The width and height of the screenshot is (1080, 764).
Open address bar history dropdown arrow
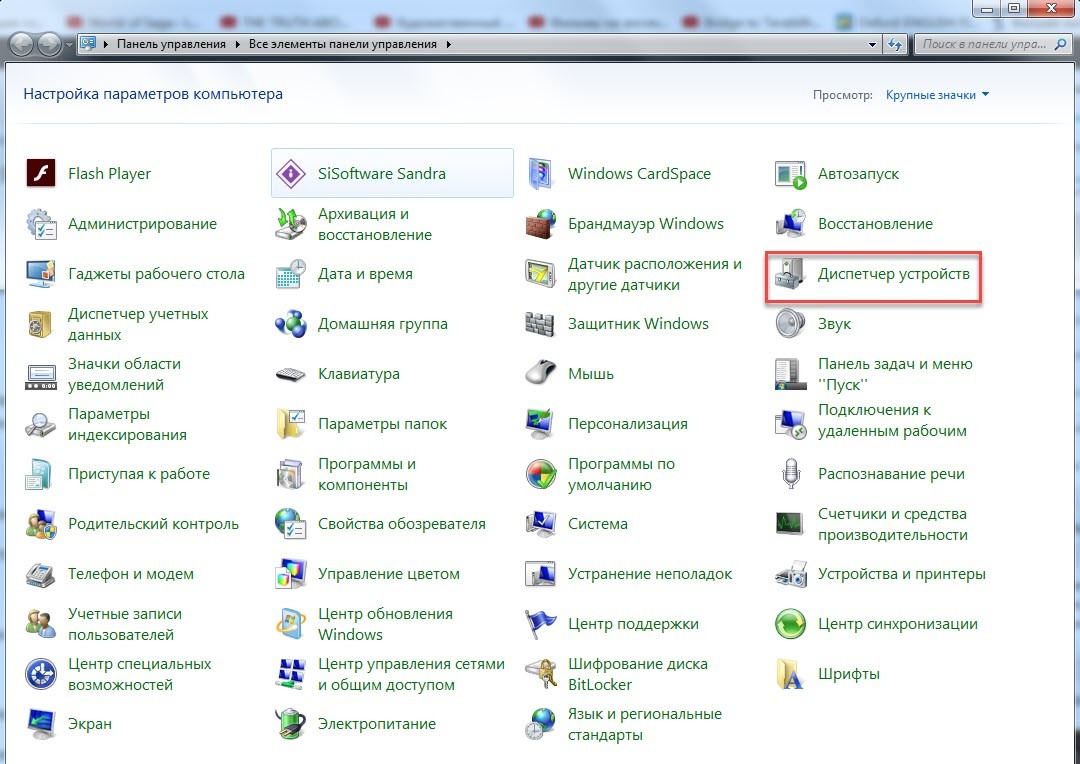[873, 45]
